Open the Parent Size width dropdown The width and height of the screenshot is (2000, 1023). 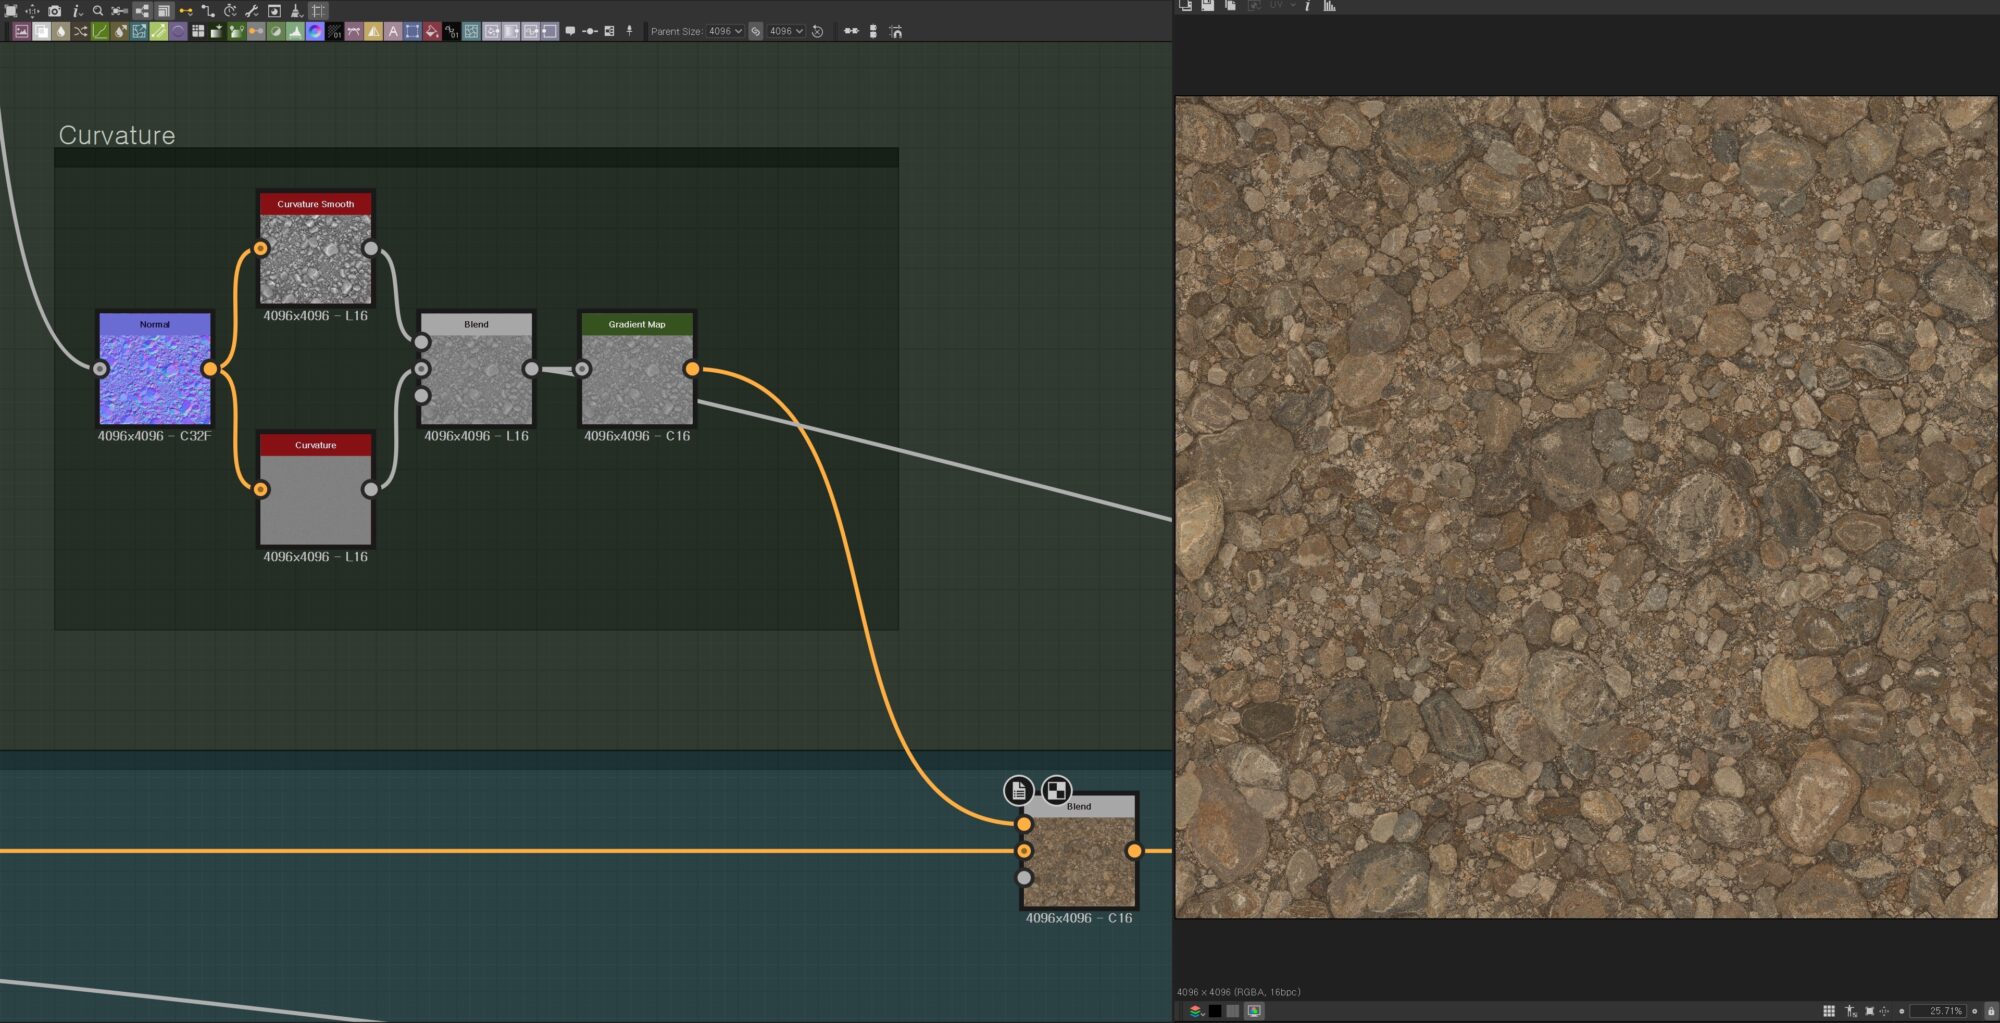tap(725, 31)
